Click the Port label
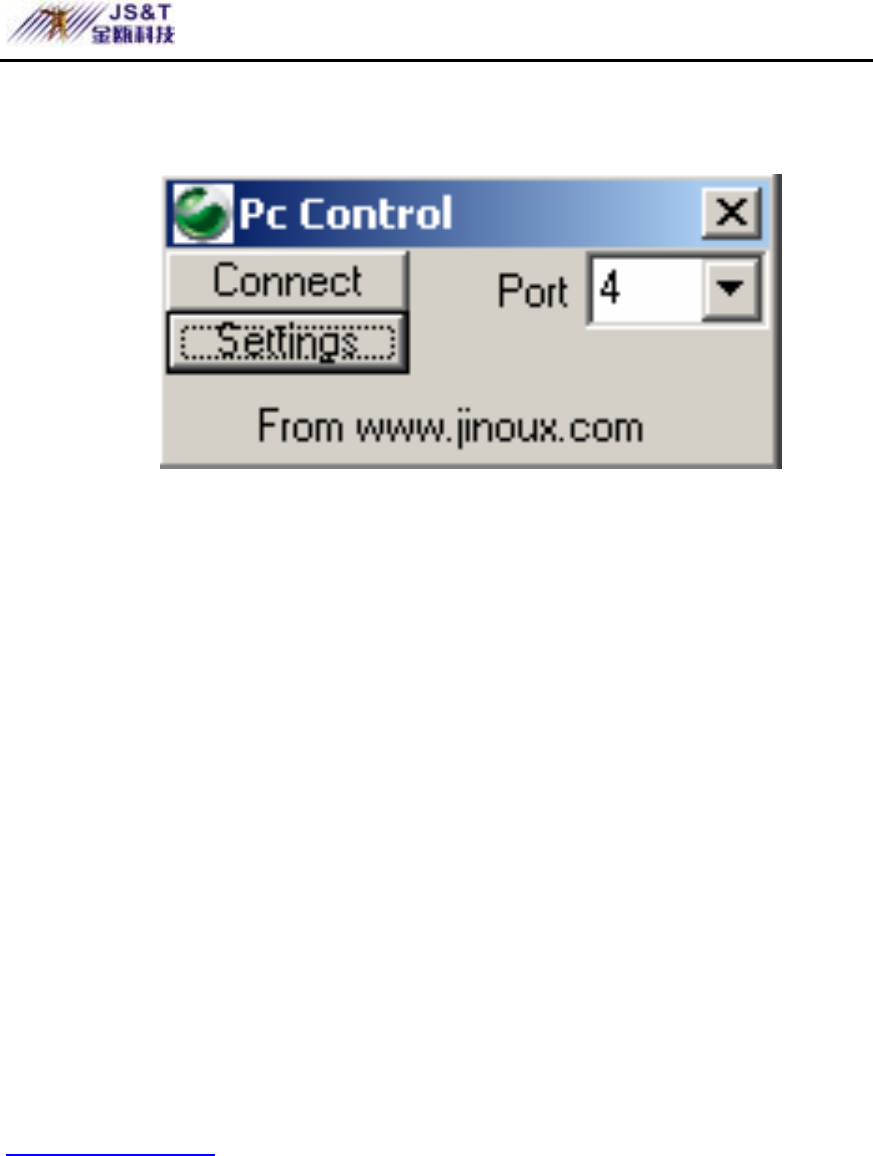Screen dimensions: 873x1156 532,290
